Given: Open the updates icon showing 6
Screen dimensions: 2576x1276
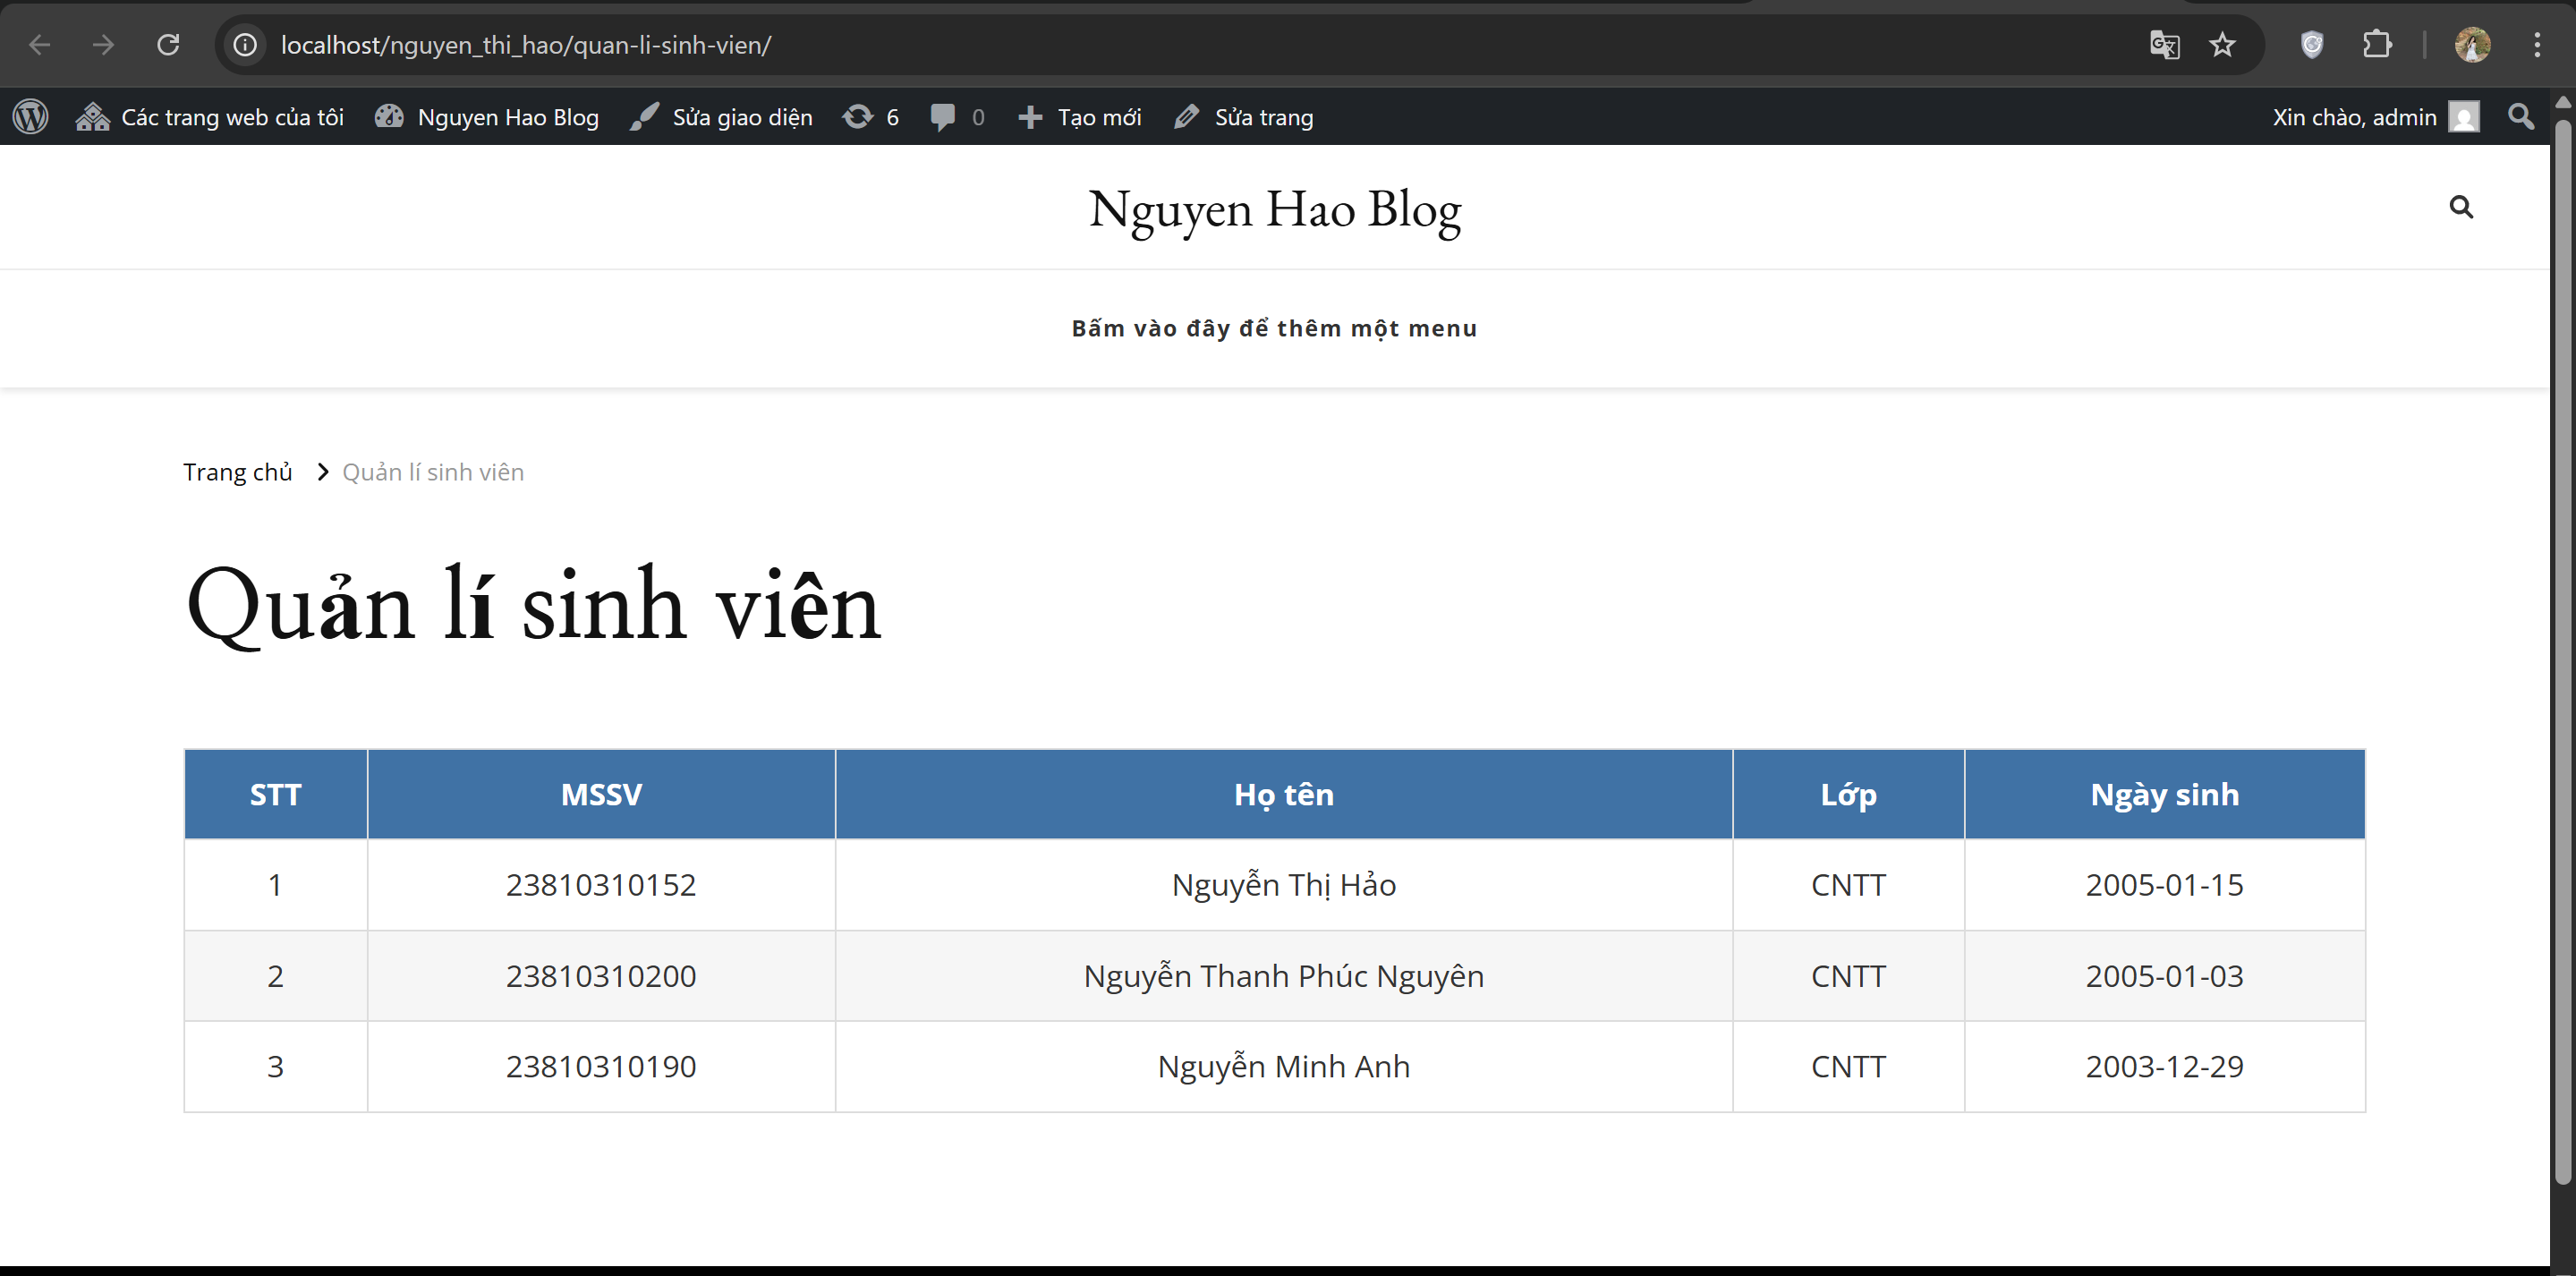Looking at the screenshot, I should tap(870, 117).
